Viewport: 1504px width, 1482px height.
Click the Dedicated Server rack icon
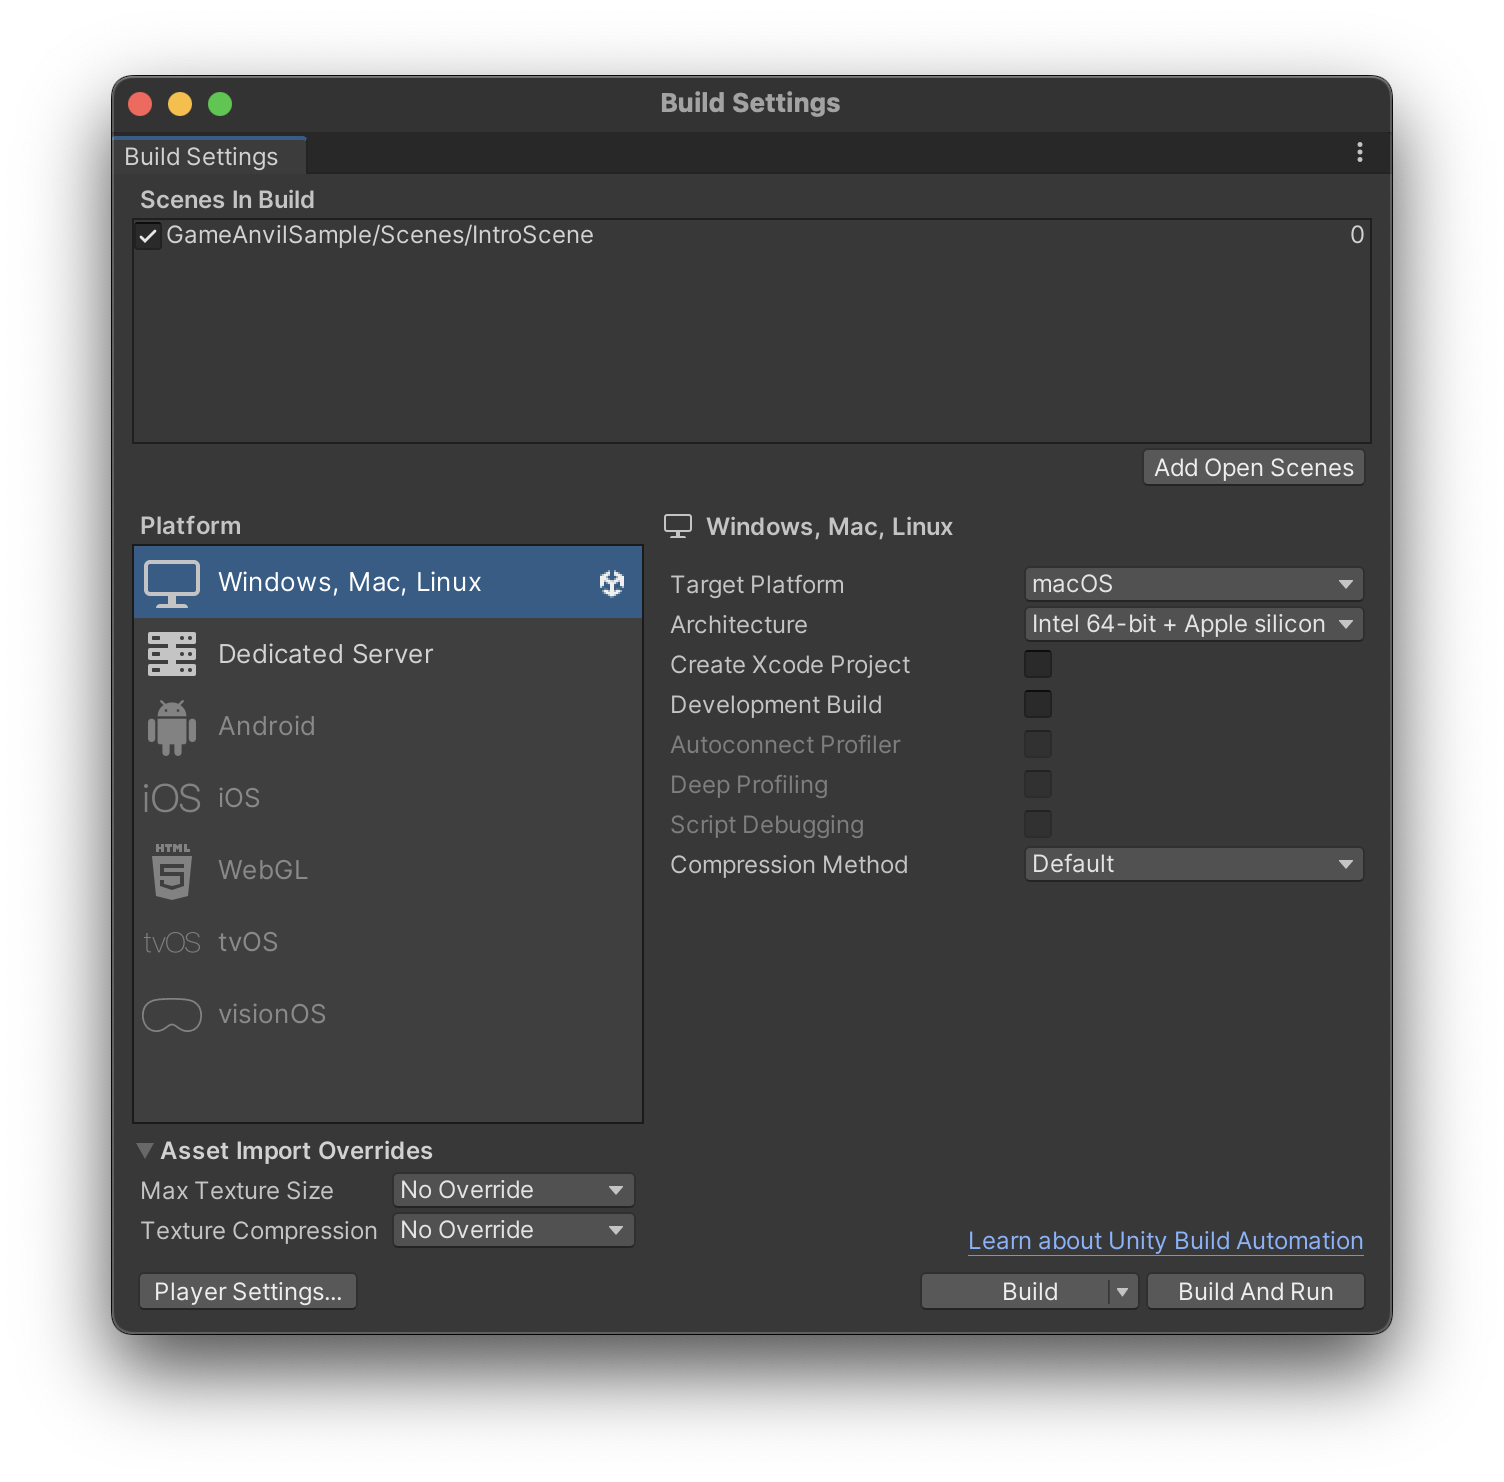172,654
